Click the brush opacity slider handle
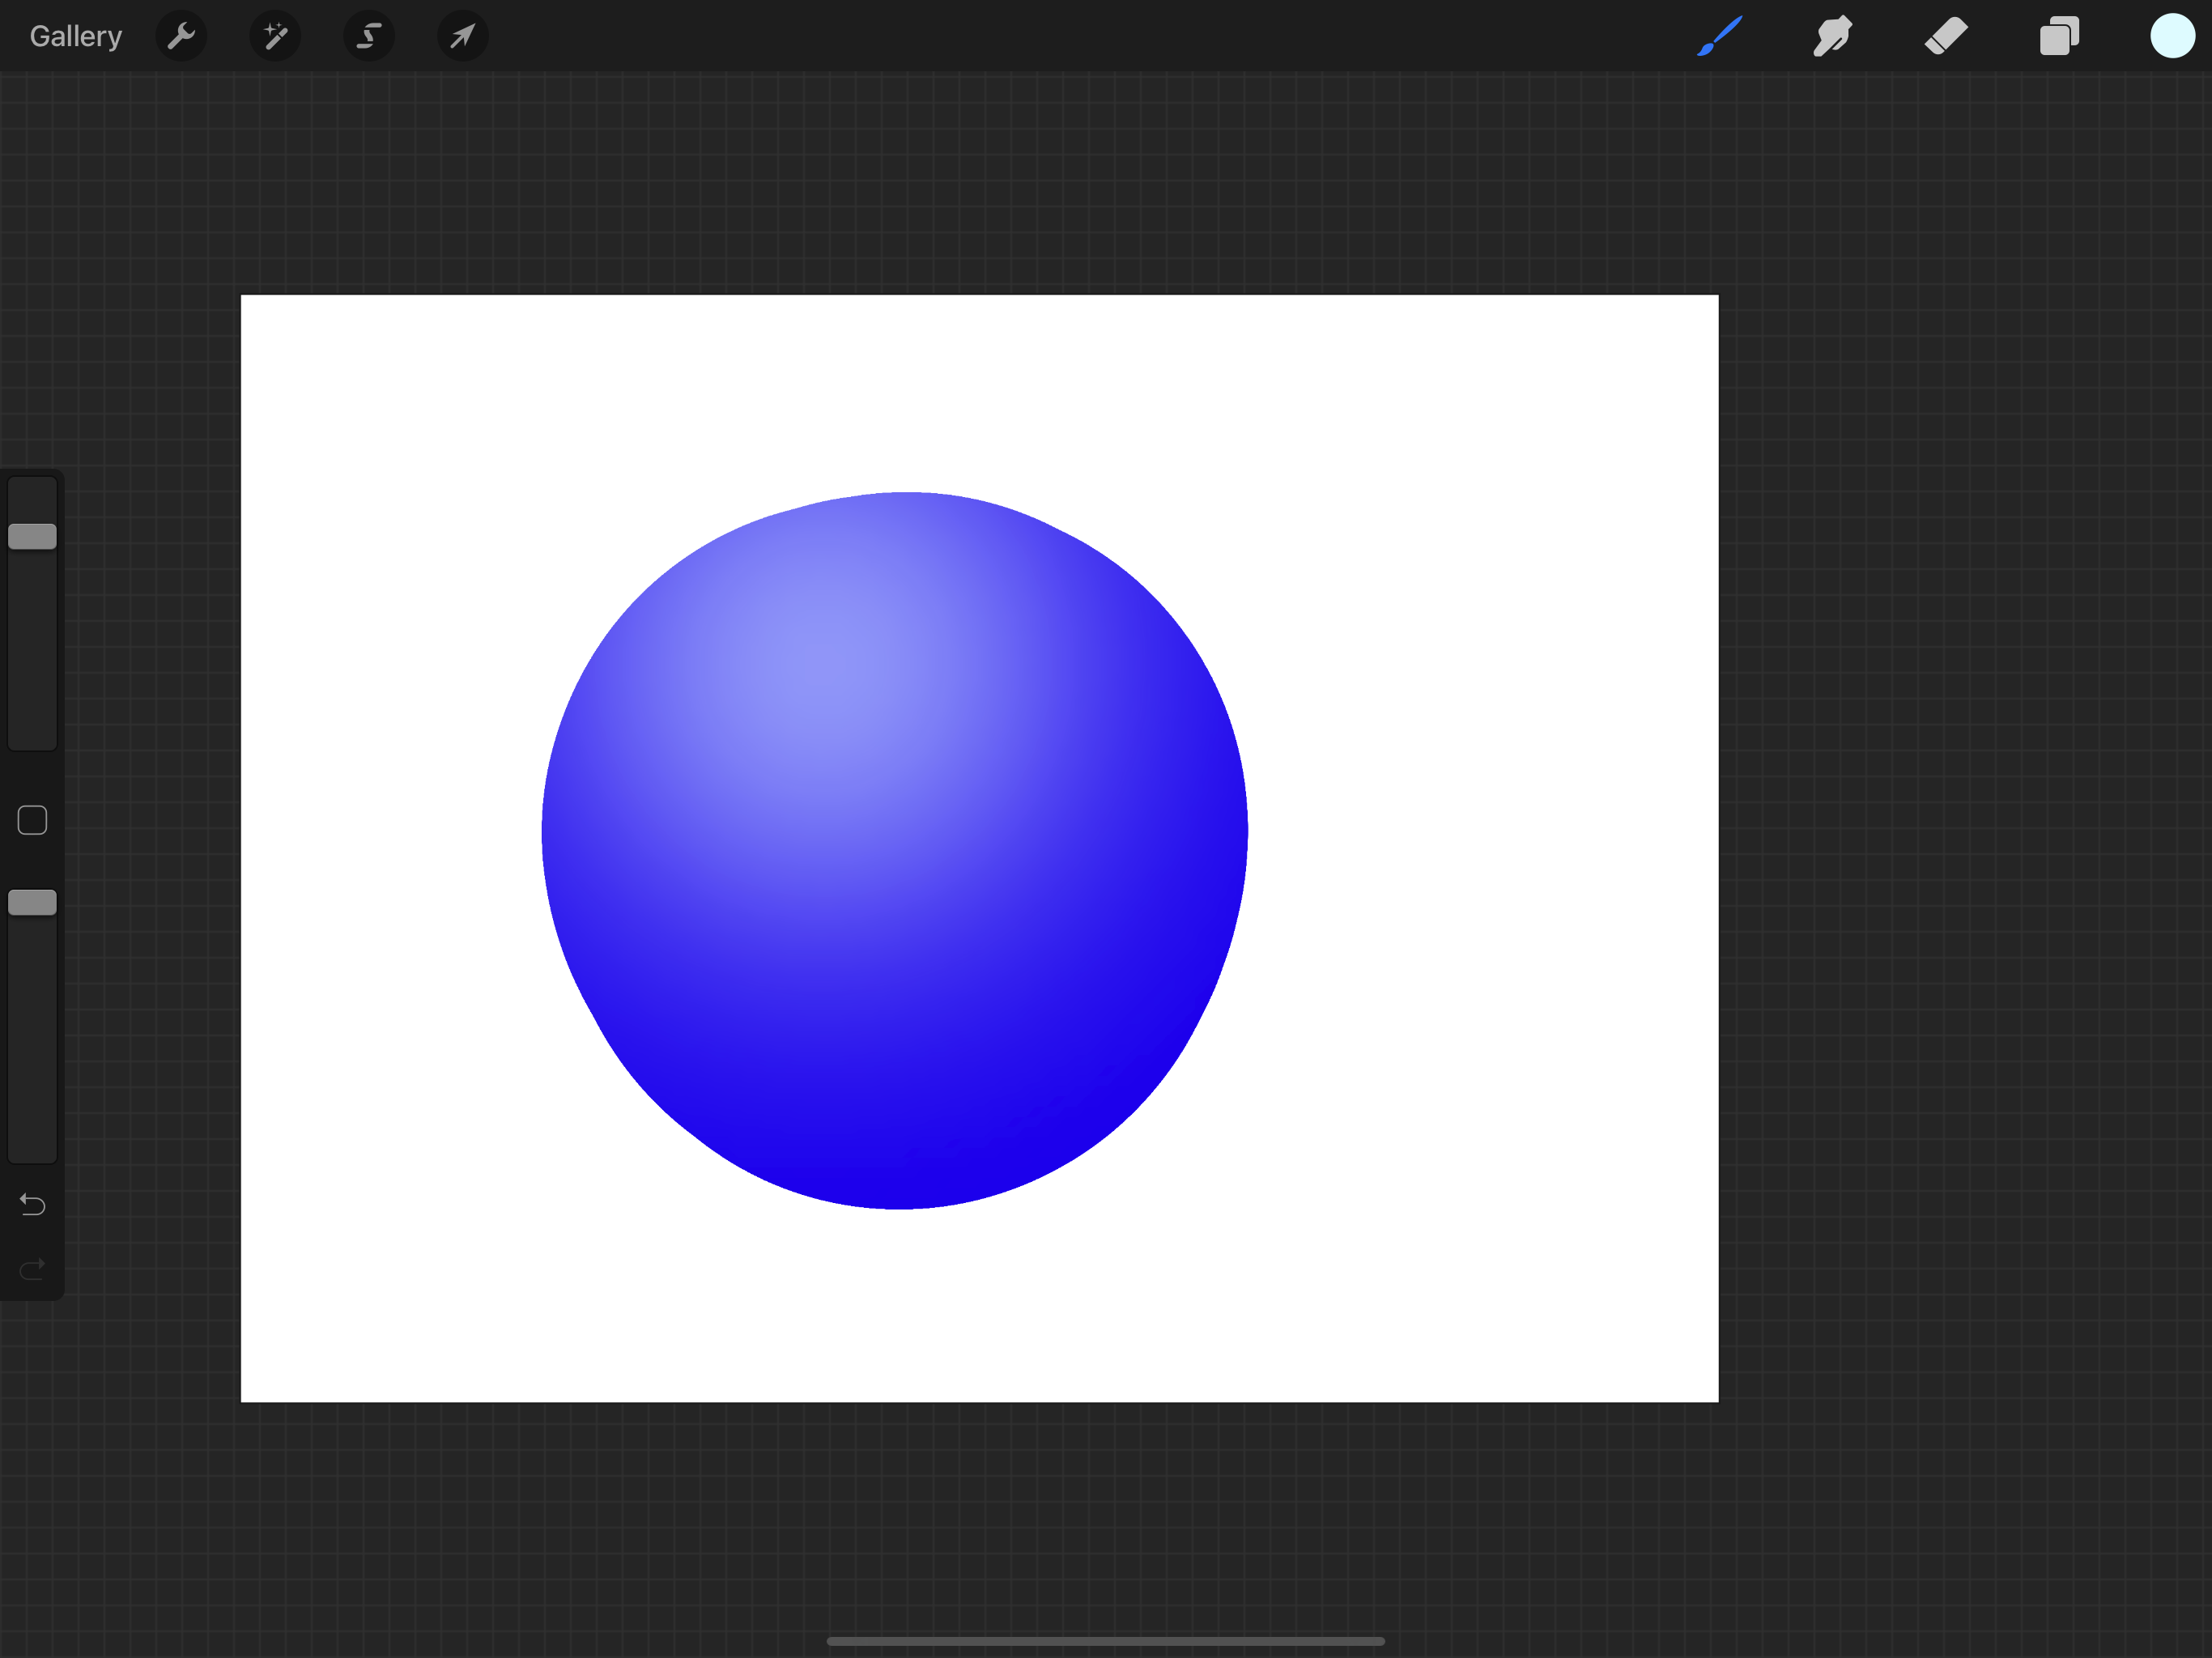 pos(32,903)
